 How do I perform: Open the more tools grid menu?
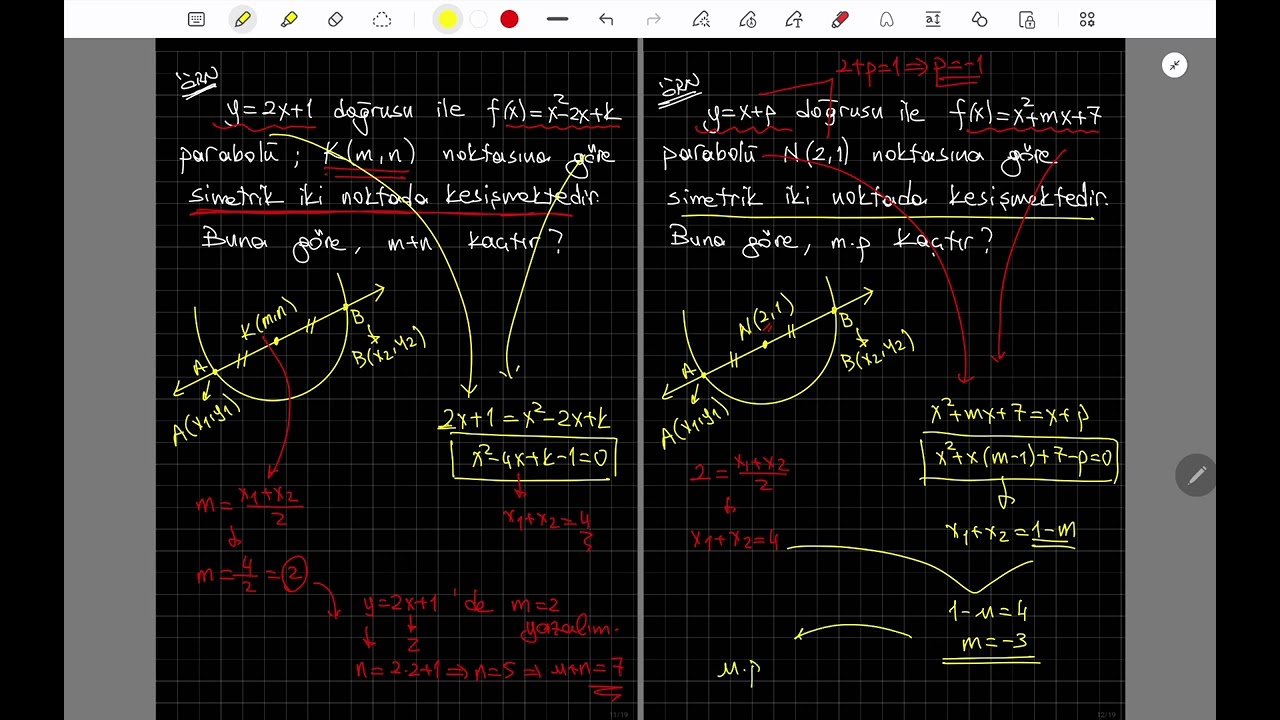pyautogui.click(x=1087, y=19)
